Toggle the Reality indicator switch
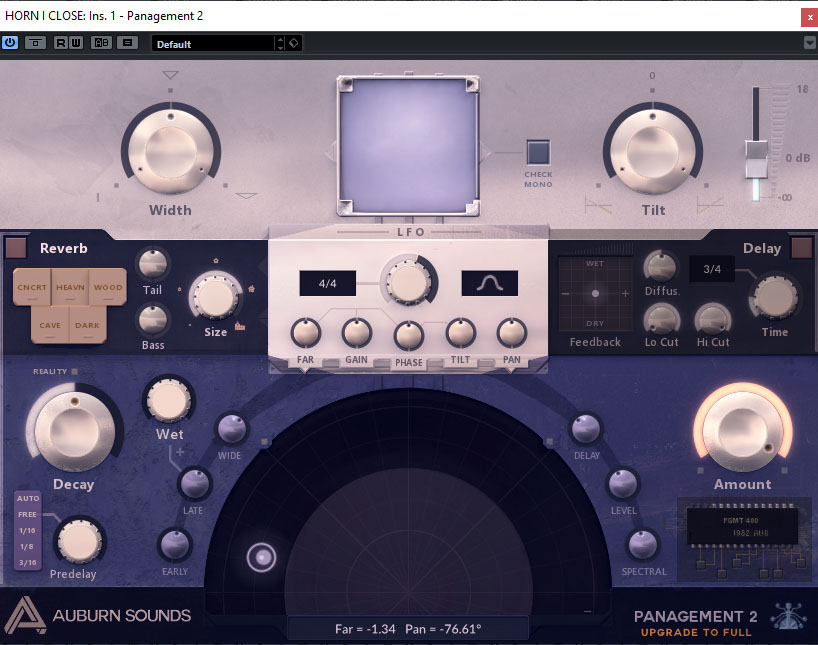818x645 pixels. [75, 372]
